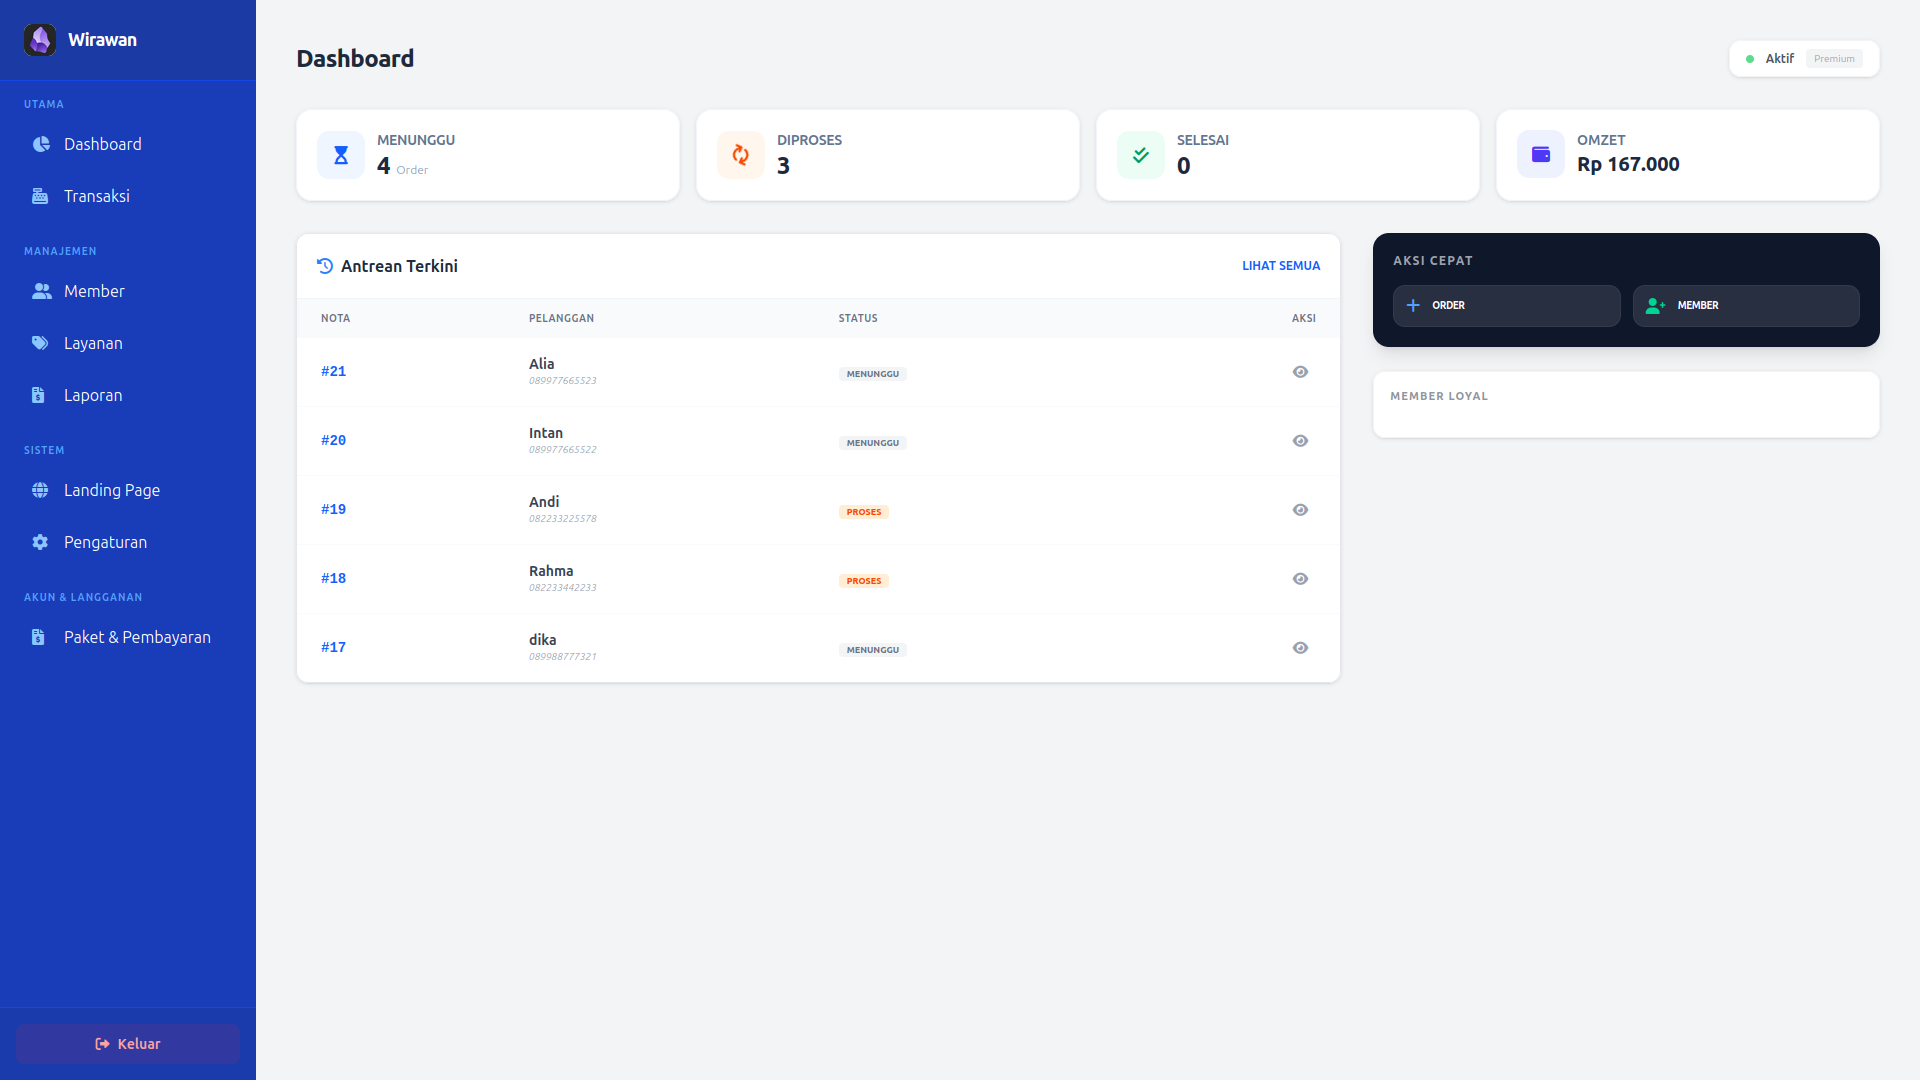Click the eye icon on dika's order #17
1920x1080 pixels.
[1300, 647]
